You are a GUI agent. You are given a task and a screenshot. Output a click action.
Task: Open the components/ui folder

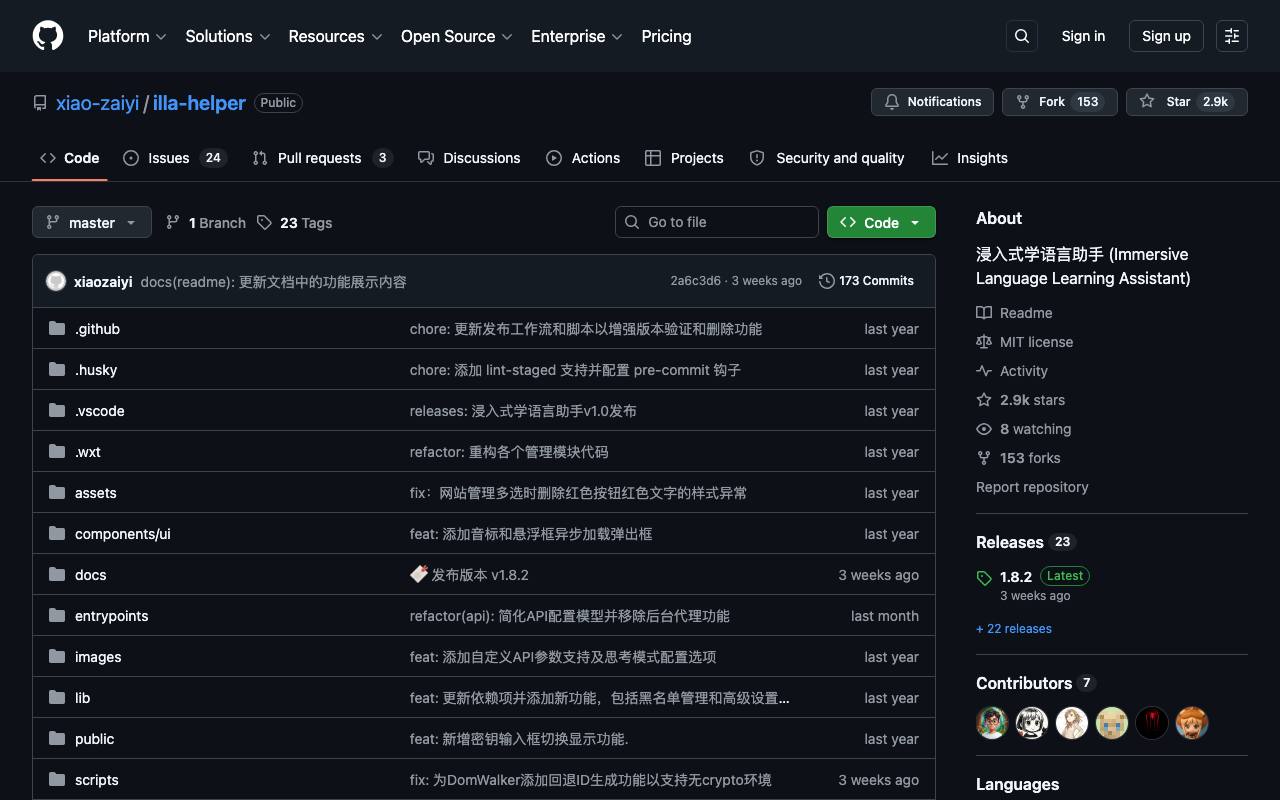[x=123, y=534]
